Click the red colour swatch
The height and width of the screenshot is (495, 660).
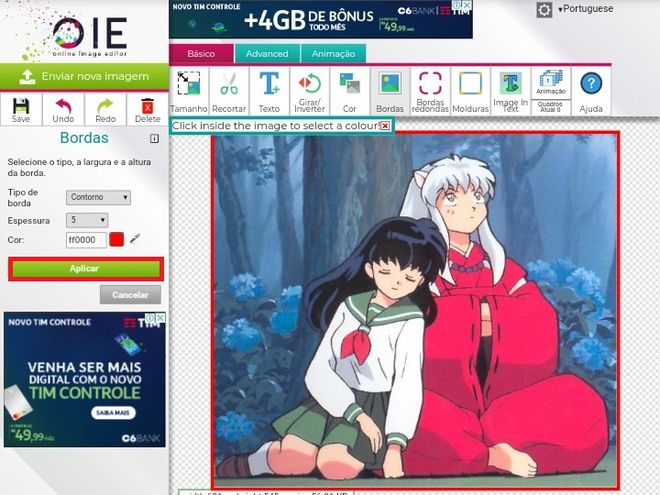point(117,240)
